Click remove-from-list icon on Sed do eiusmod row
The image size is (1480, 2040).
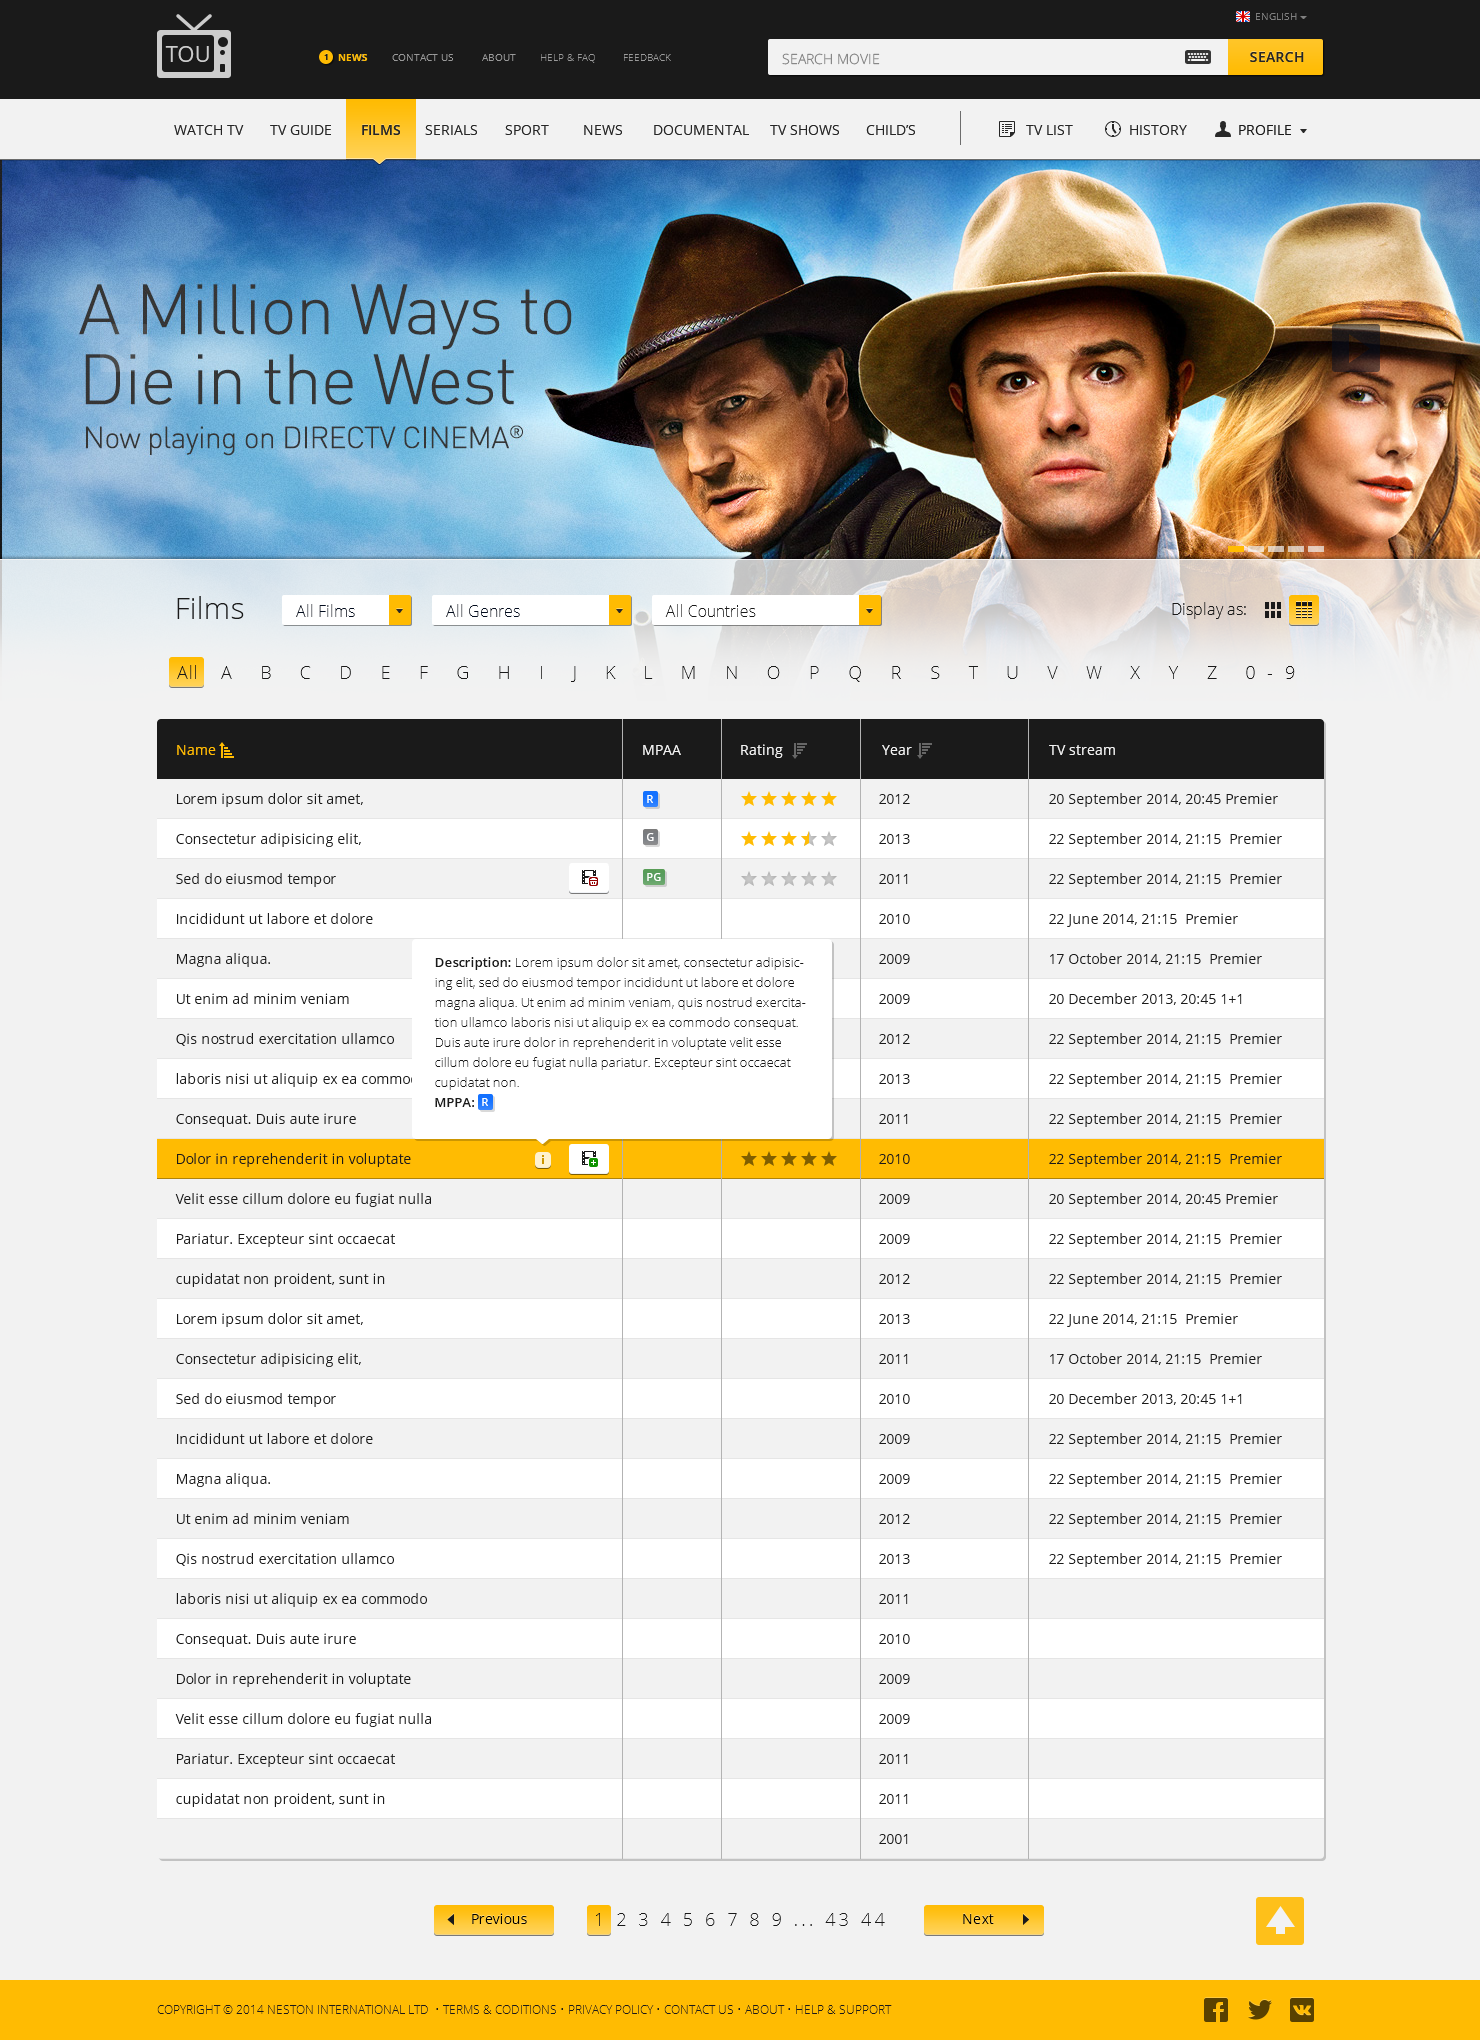coord(589,878)
